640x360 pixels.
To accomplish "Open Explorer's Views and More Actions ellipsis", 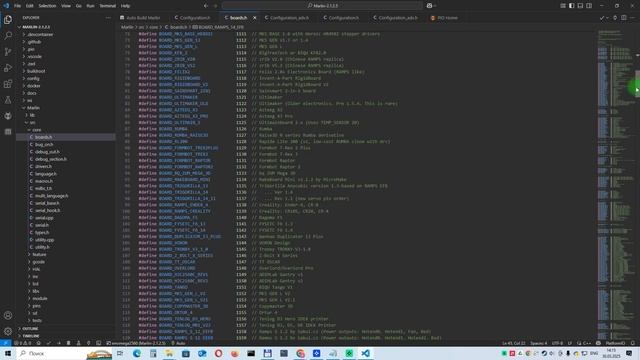I will (x=108, y=18).
